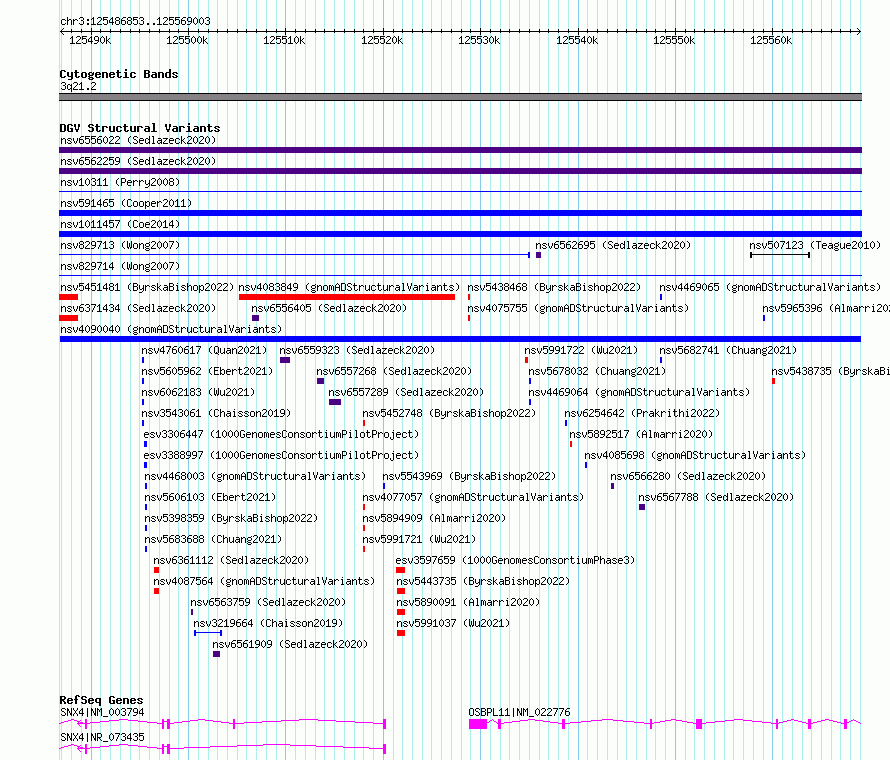Image resolution: width=890 pixels, height=760 pixels.
Task: Select esv3388997 1000GenomesConsortiumPilotProject label
Action: pos(281,455)
